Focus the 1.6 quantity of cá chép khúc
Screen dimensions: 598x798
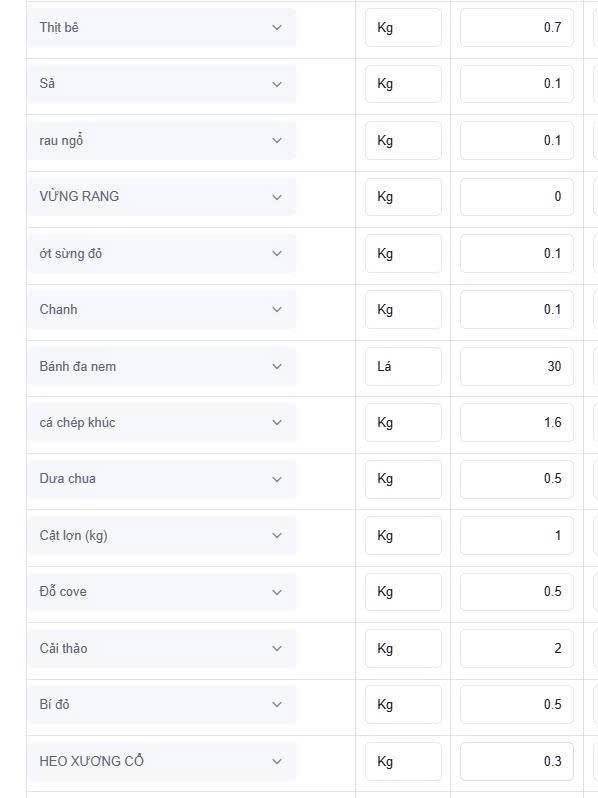coord(517,422)
